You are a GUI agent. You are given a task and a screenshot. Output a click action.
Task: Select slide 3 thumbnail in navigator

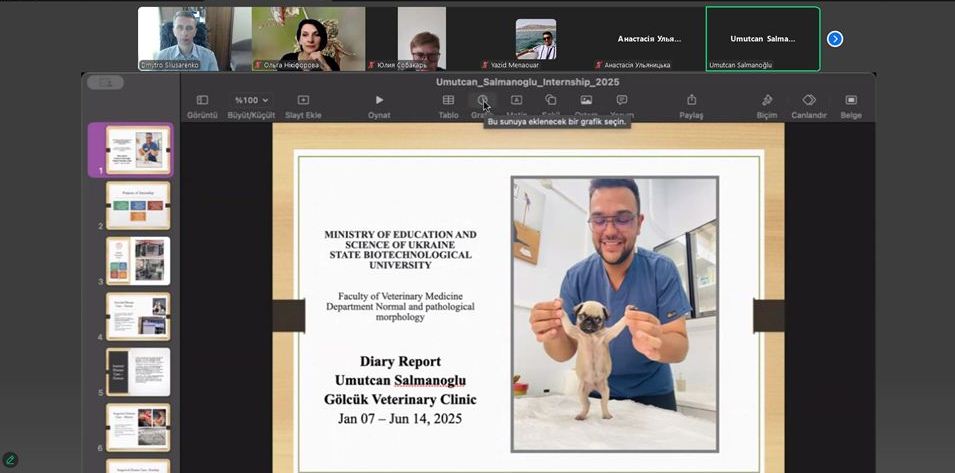[x=138, y=261]
